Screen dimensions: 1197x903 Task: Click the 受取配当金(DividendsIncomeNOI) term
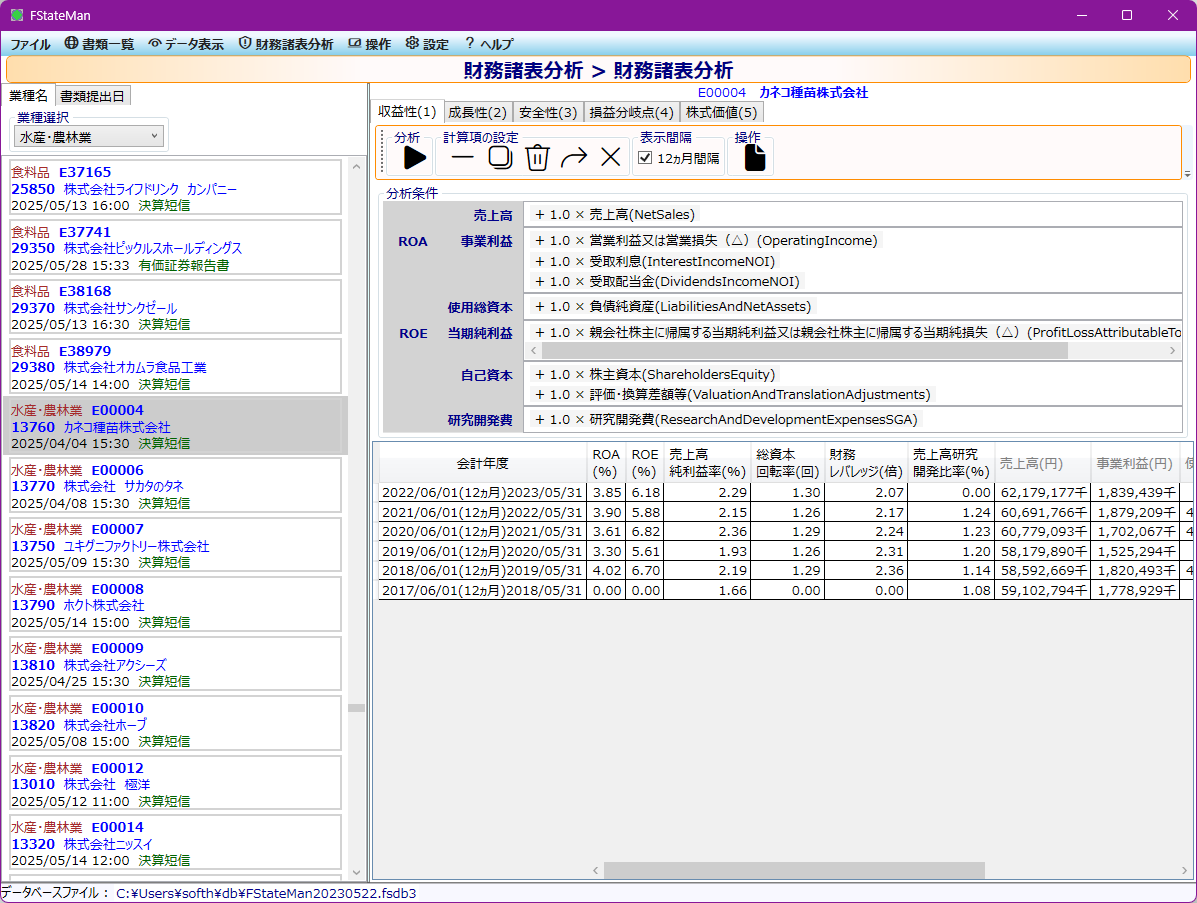(x=666, y=282)
